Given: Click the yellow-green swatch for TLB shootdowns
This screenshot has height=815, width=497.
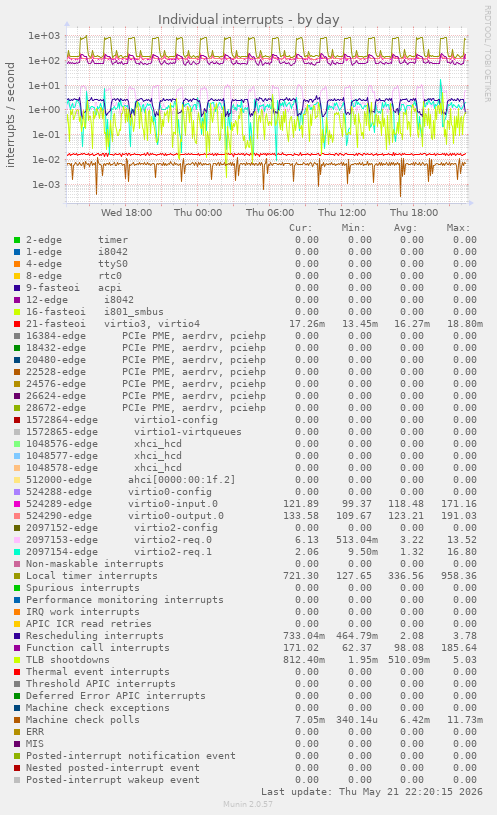Looking at the screenshot, I should pyautogui.click(x=17, y=660).
